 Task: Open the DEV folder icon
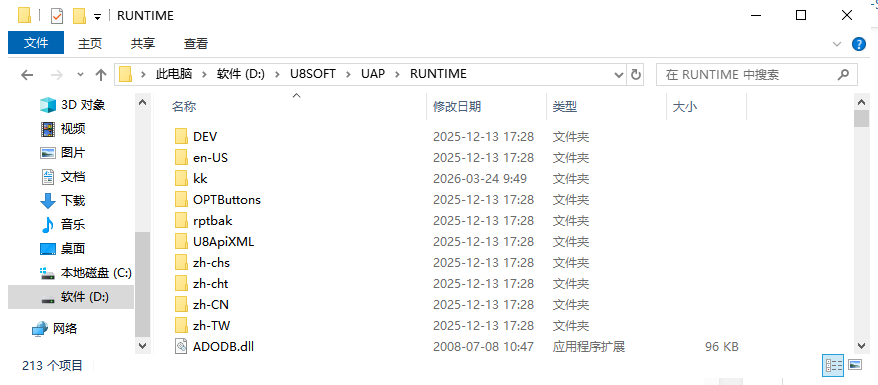click(181, 137)
